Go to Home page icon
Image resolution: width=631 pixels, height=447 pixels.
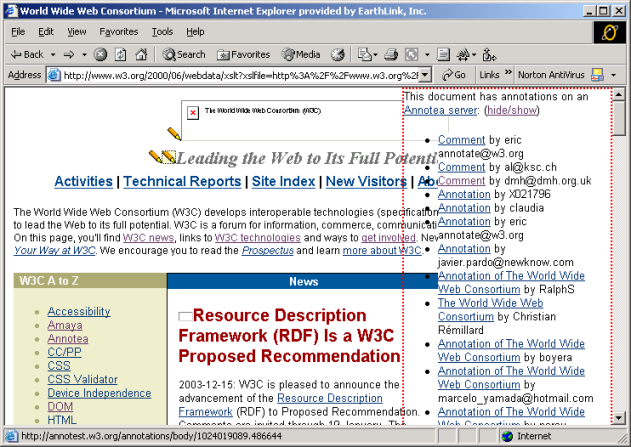coord(138,54)
